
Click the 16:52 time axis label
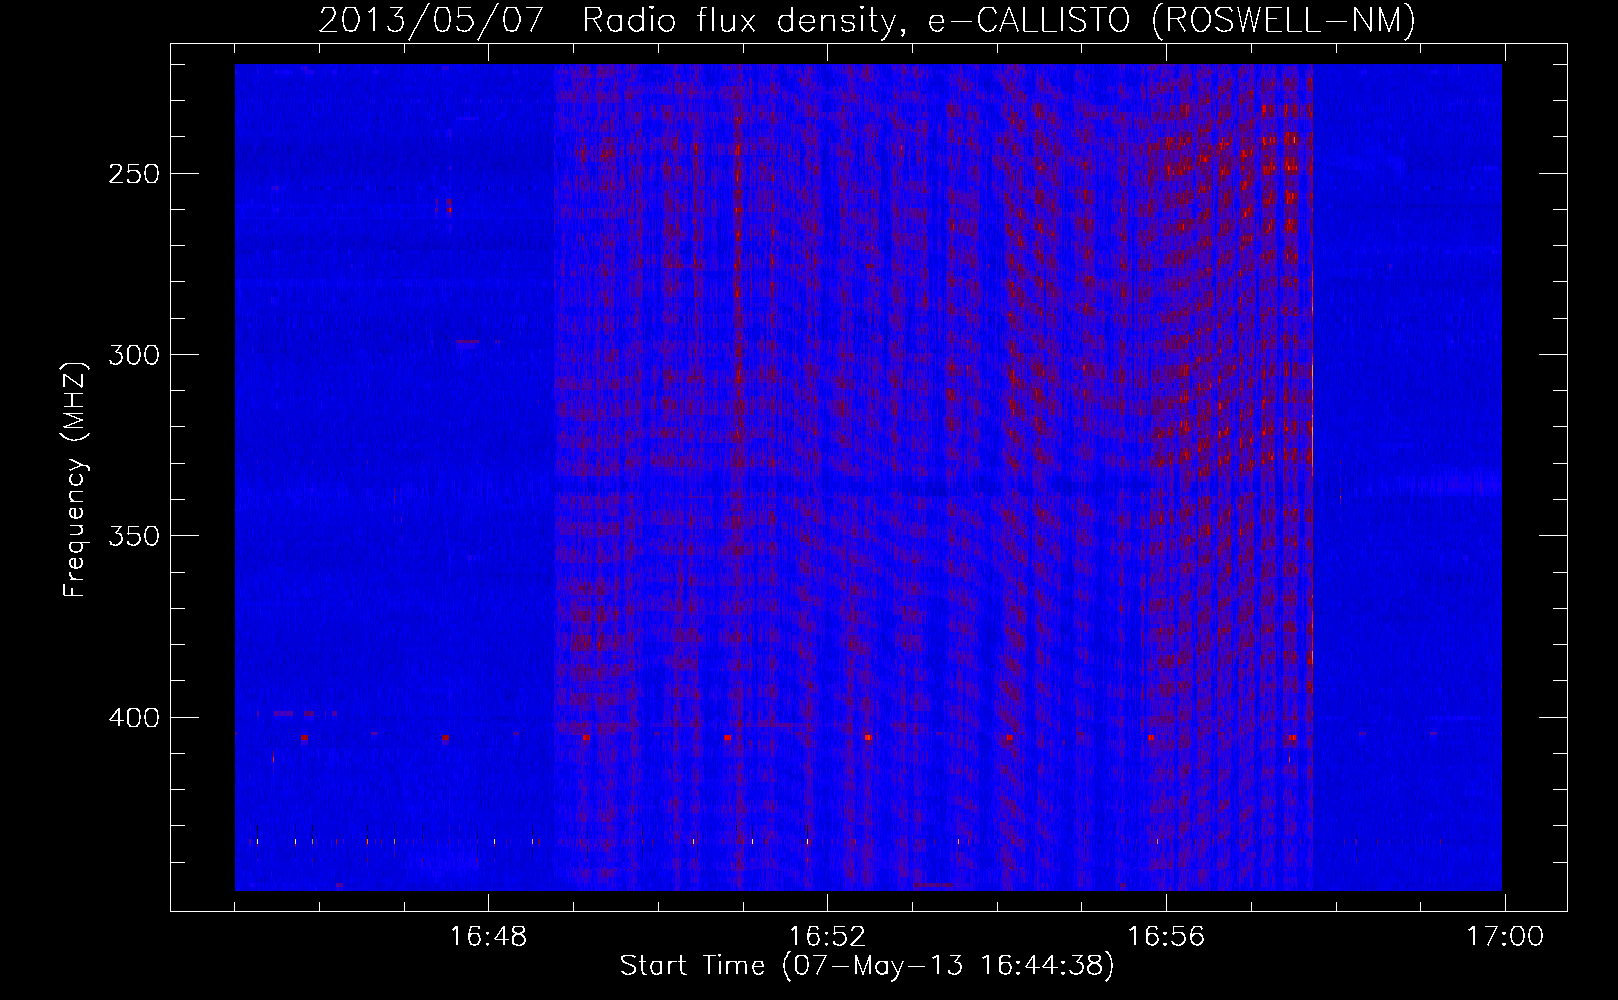tap(827, 937)
